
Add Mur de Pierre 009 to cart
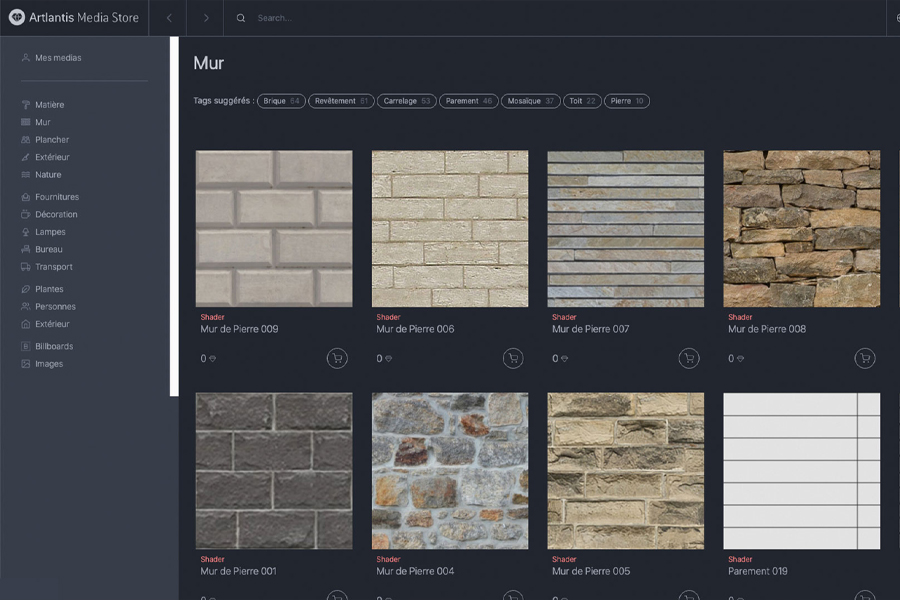coord(337,358)
